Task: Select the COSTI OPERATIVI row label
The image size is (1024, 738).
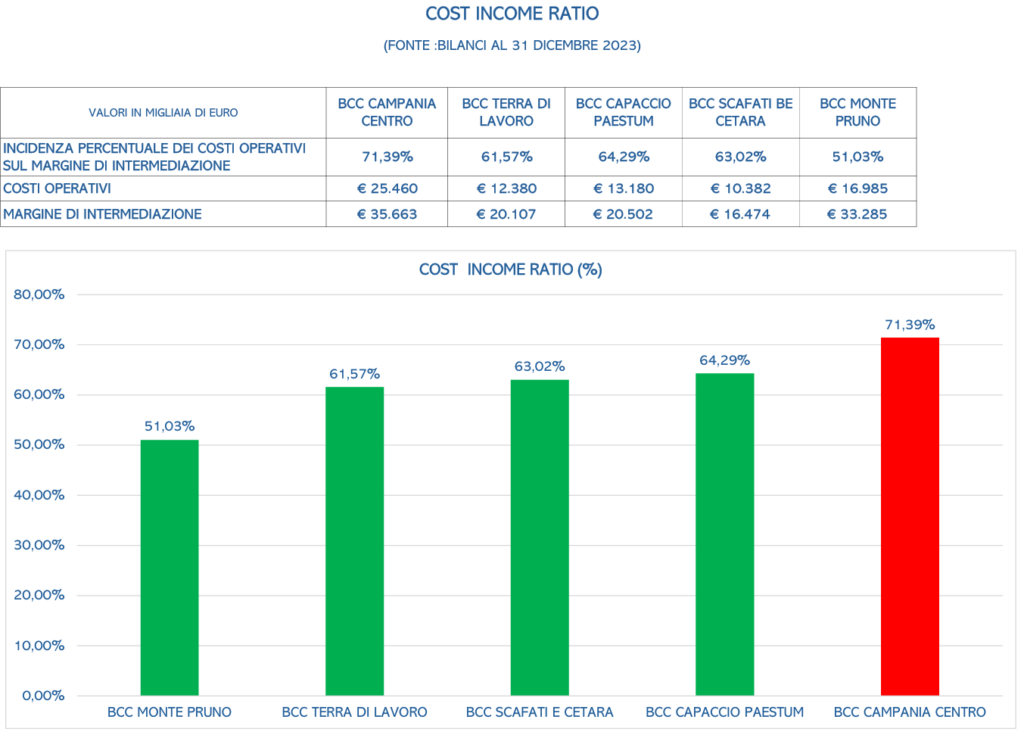Action: click(x=163, y=189)
